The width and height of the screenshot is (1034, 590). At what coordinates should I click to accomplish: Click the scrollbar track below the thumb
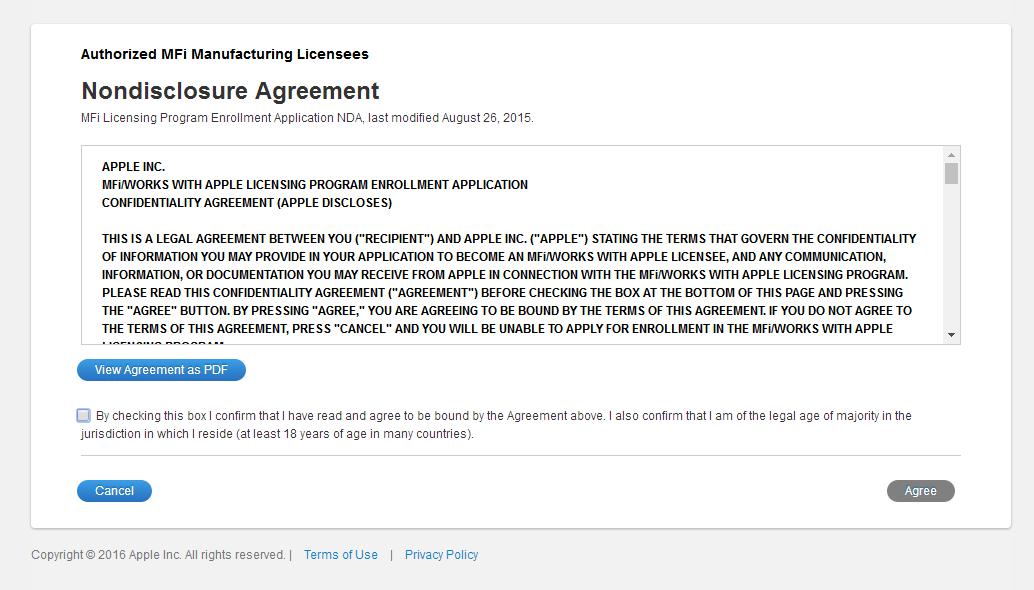[x=951, y=260]
